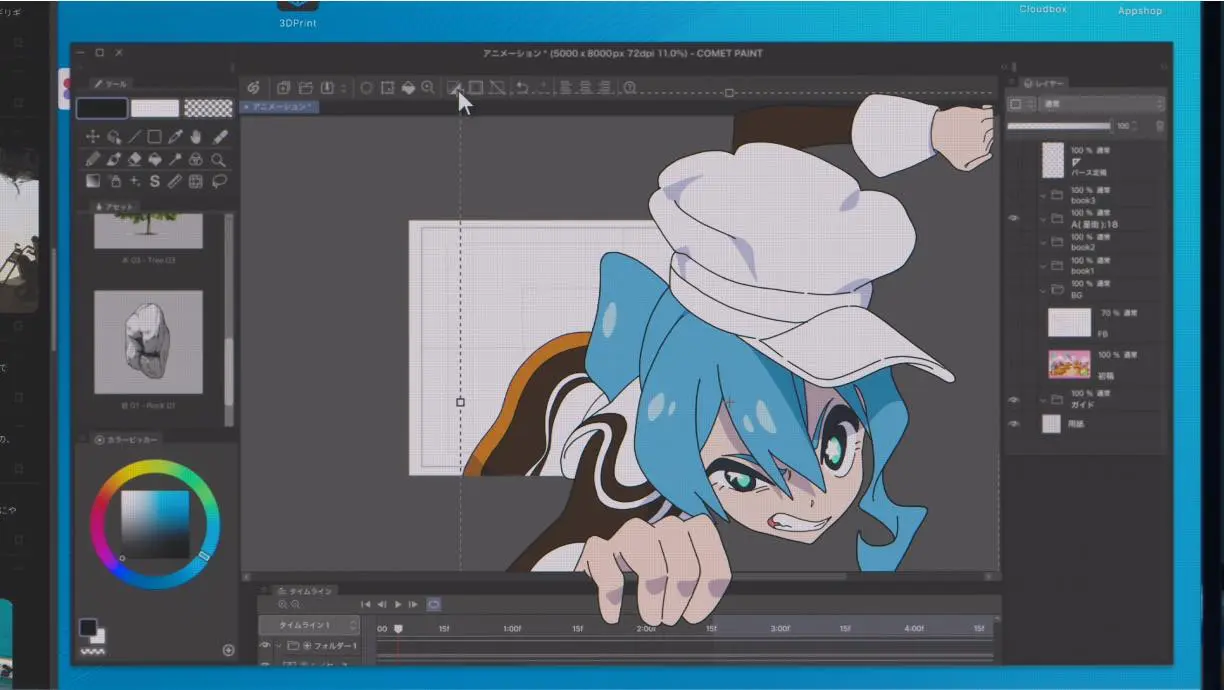Step forward one frame in timeline
This screenshot has height=690, width=1224.
(x=413, y=604)
